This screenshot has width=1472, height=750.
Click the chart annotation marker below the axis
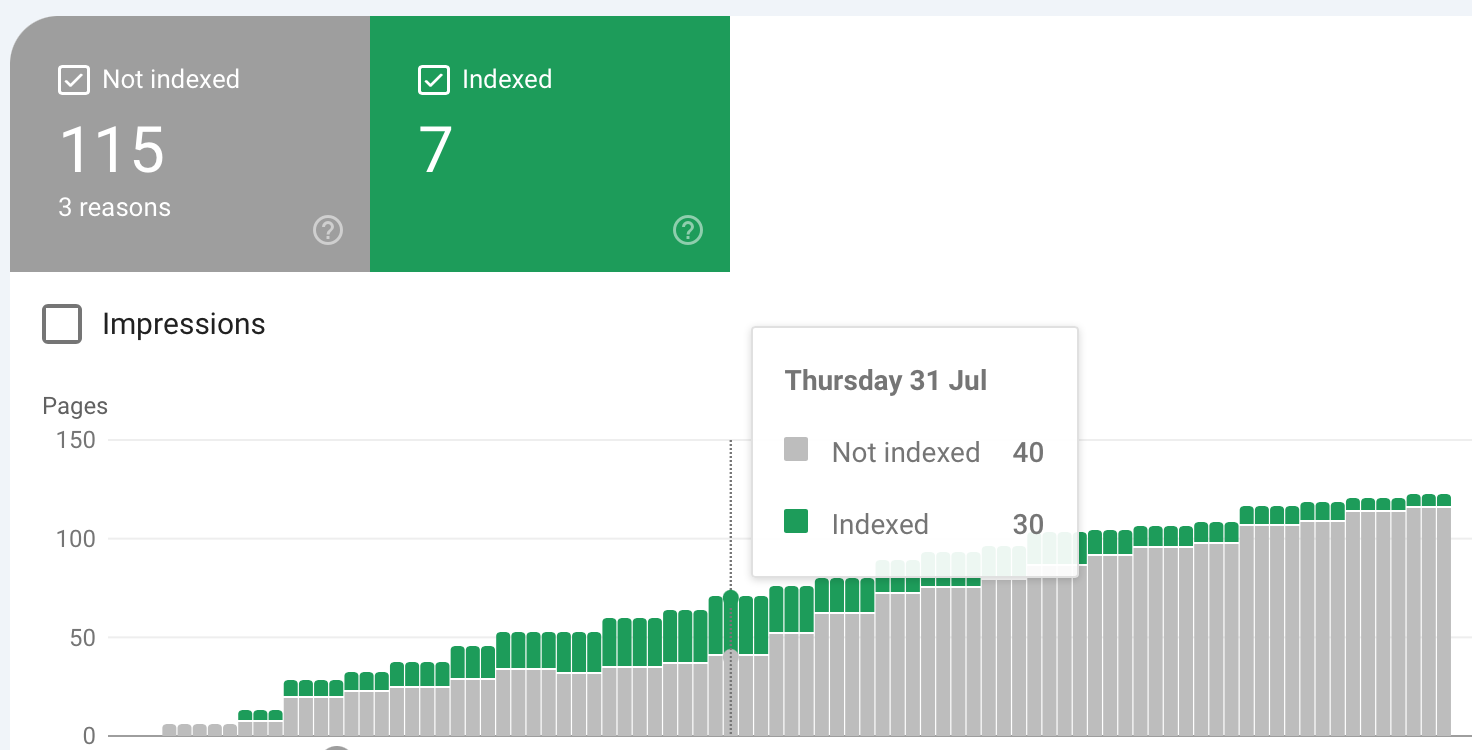(337, 746)
